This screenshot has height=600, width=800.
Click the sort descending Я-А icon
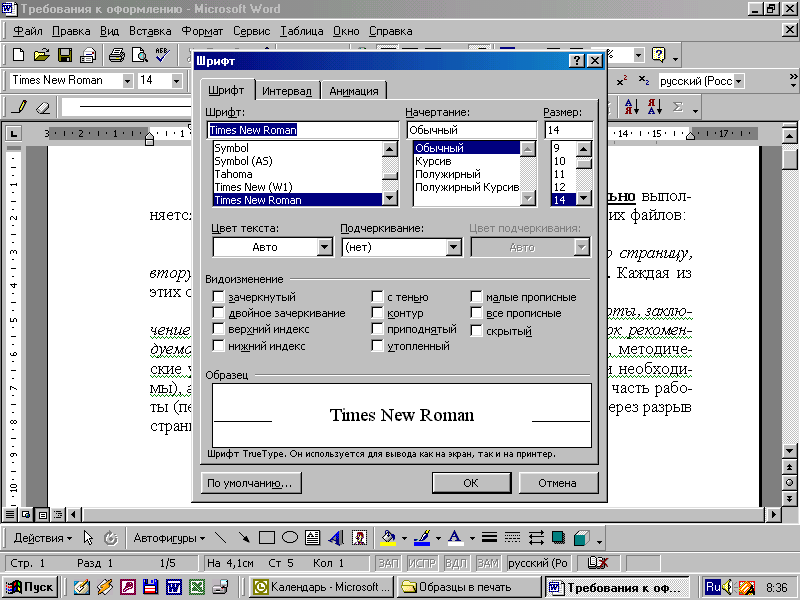click(x=655, y=107)
